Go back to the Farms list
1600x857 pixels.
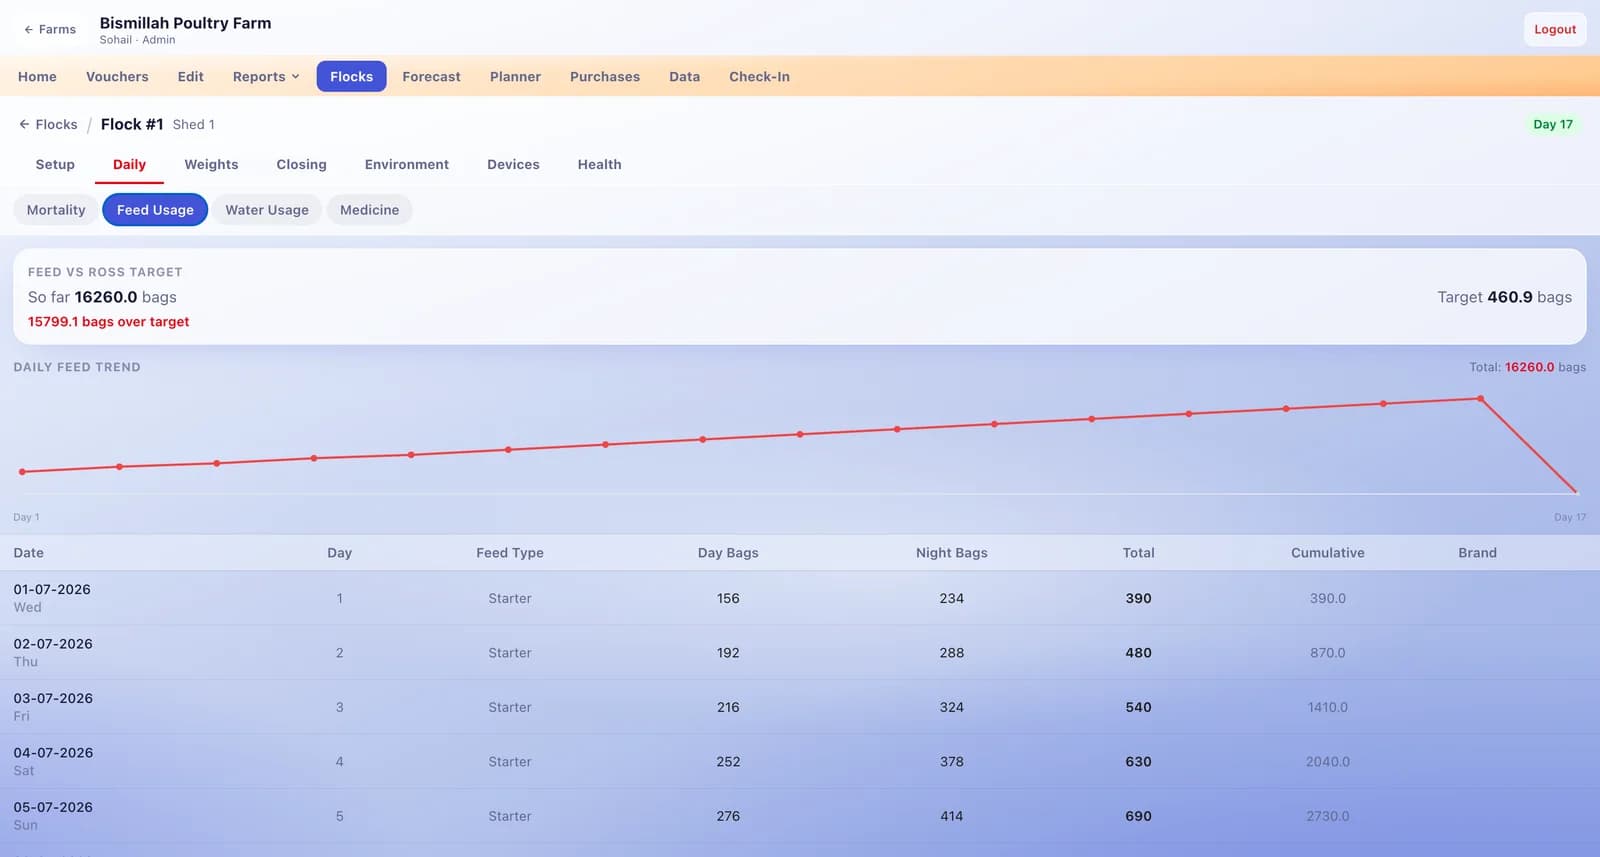(50, 30)
